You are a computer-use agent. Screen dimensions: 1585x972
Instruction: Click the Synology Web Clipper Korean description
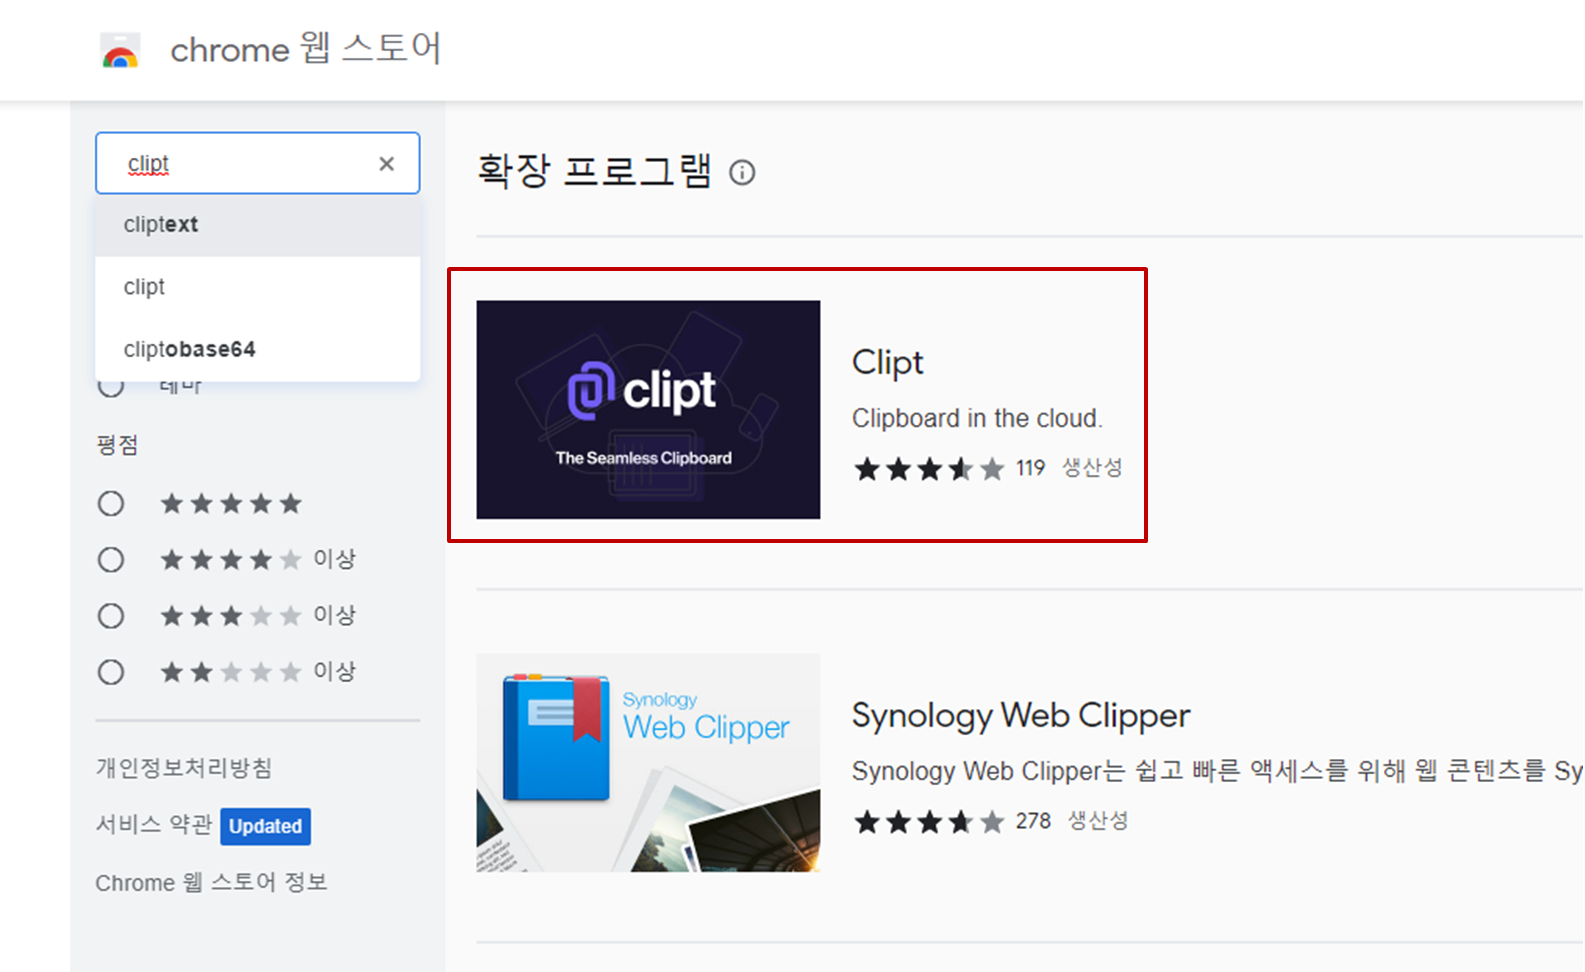[x=1217, y=771]
